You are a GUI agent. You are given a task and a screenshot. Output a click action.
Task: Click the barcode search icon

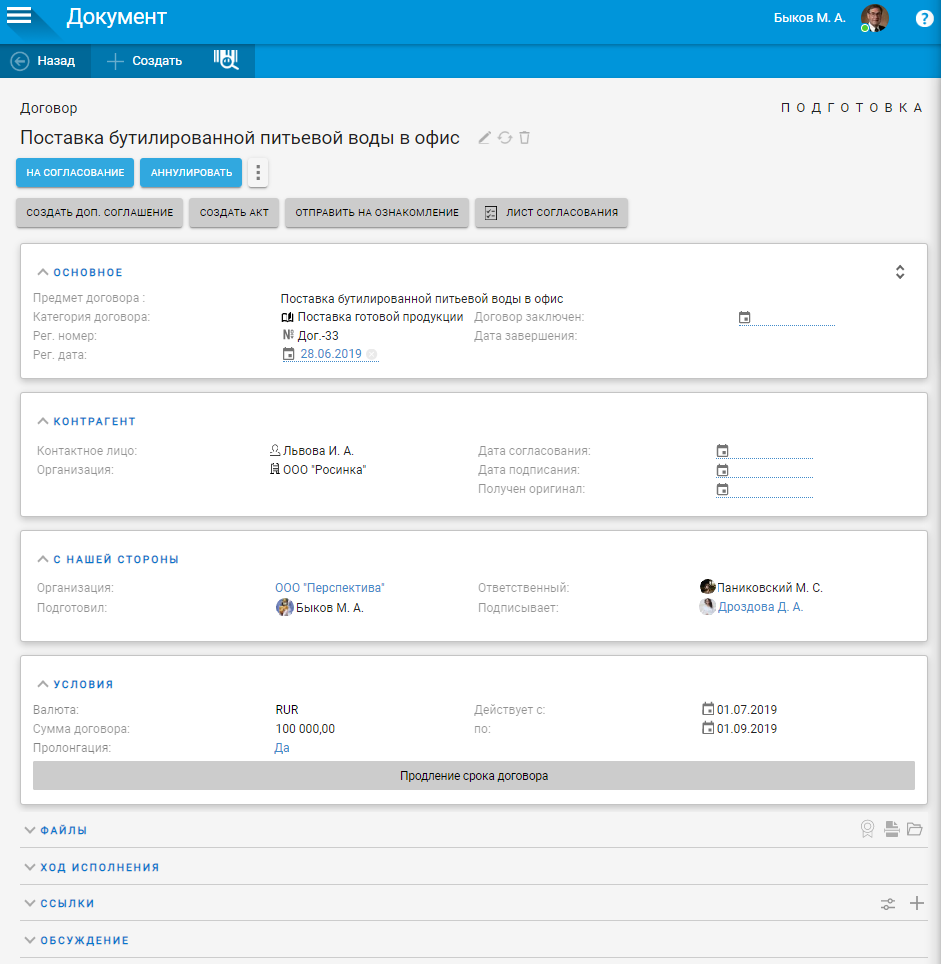tap(227, 60)
